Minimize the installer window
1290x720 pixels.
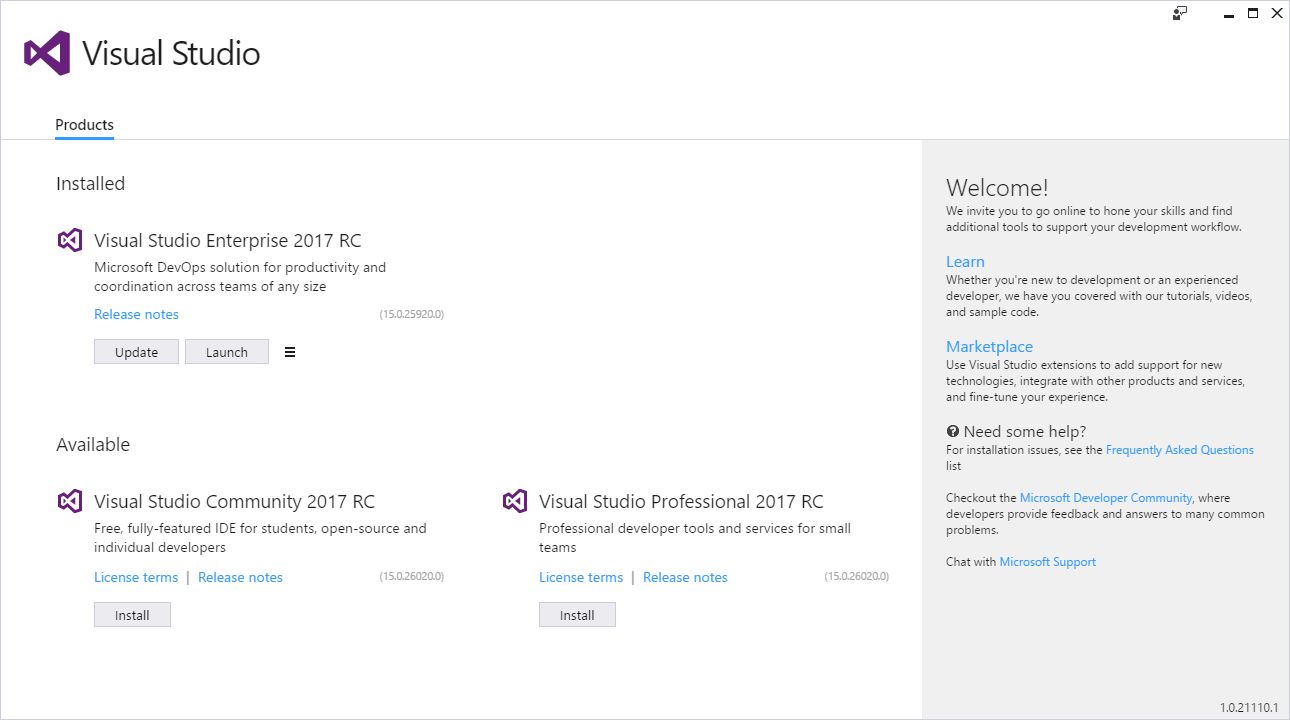(x=1226, y=13)
